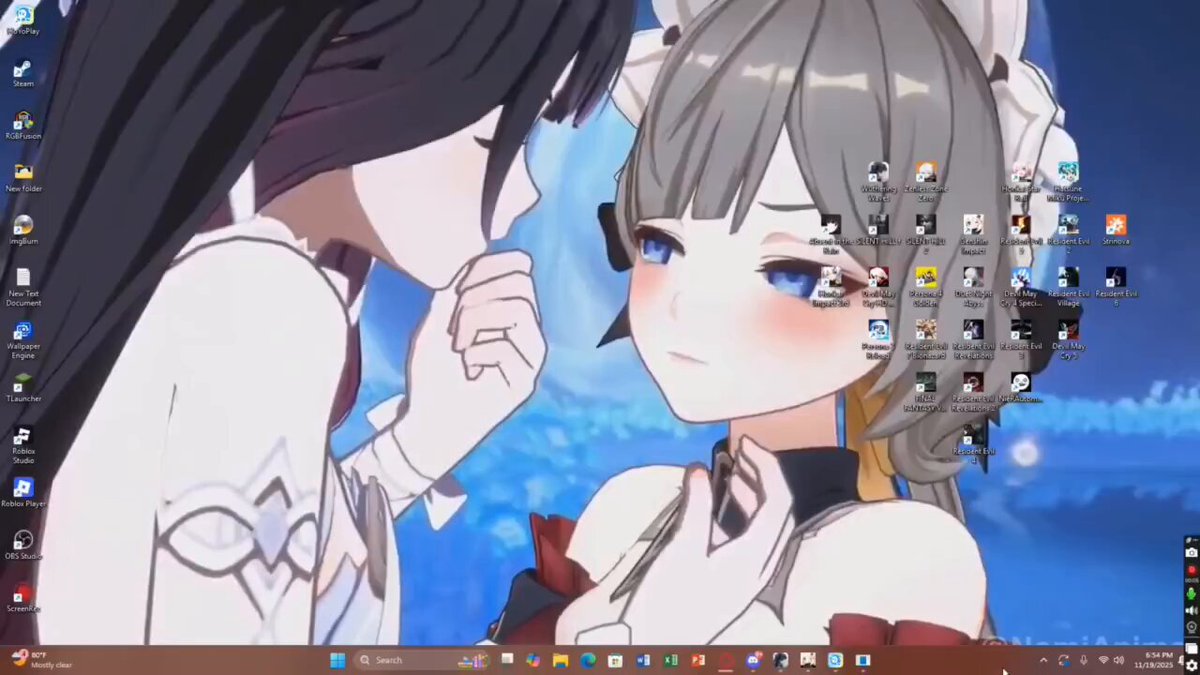Launch the Zenless Zone Zero shortcut

point(926,173)
